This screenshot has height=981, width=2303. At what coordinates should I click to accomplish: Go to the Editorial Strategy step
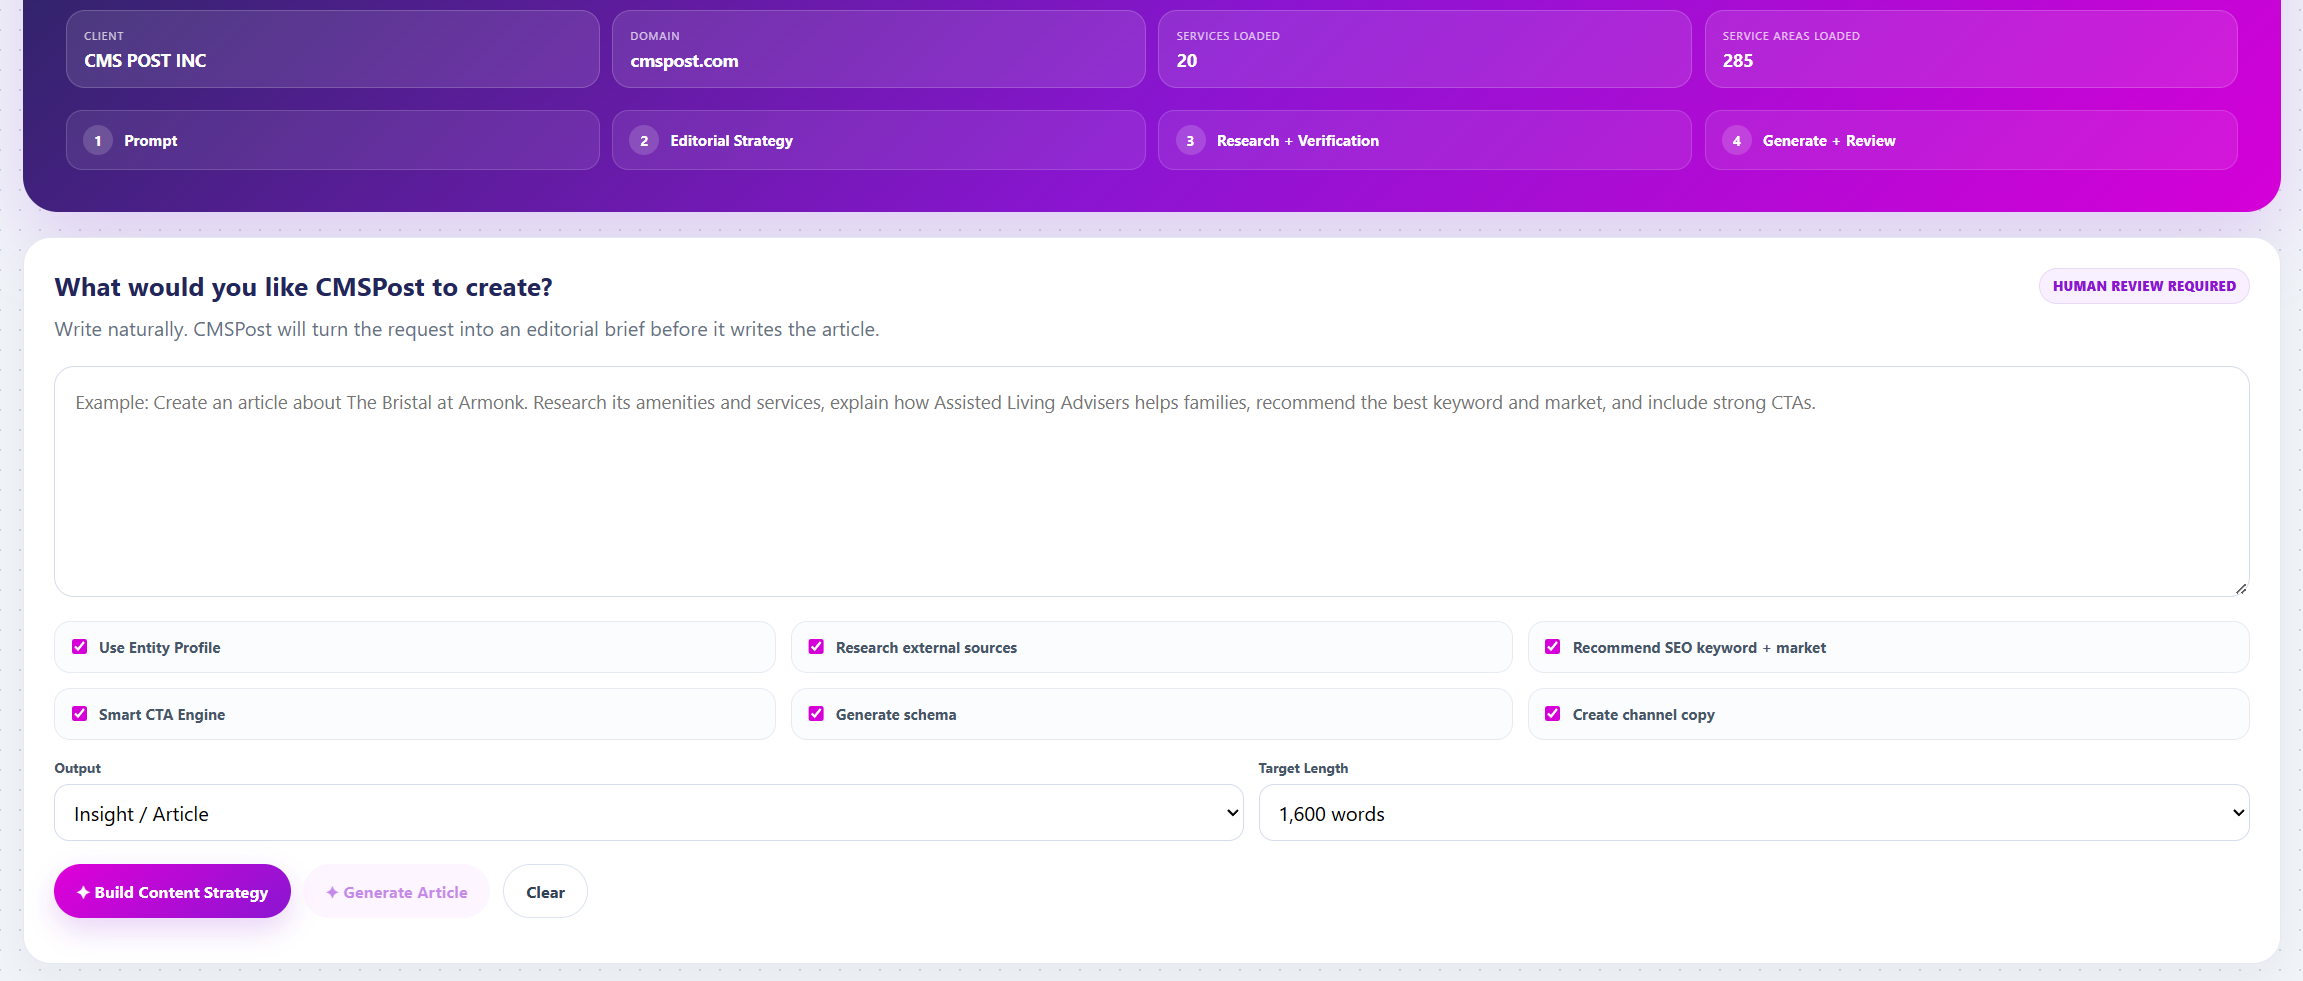(878, 140)
